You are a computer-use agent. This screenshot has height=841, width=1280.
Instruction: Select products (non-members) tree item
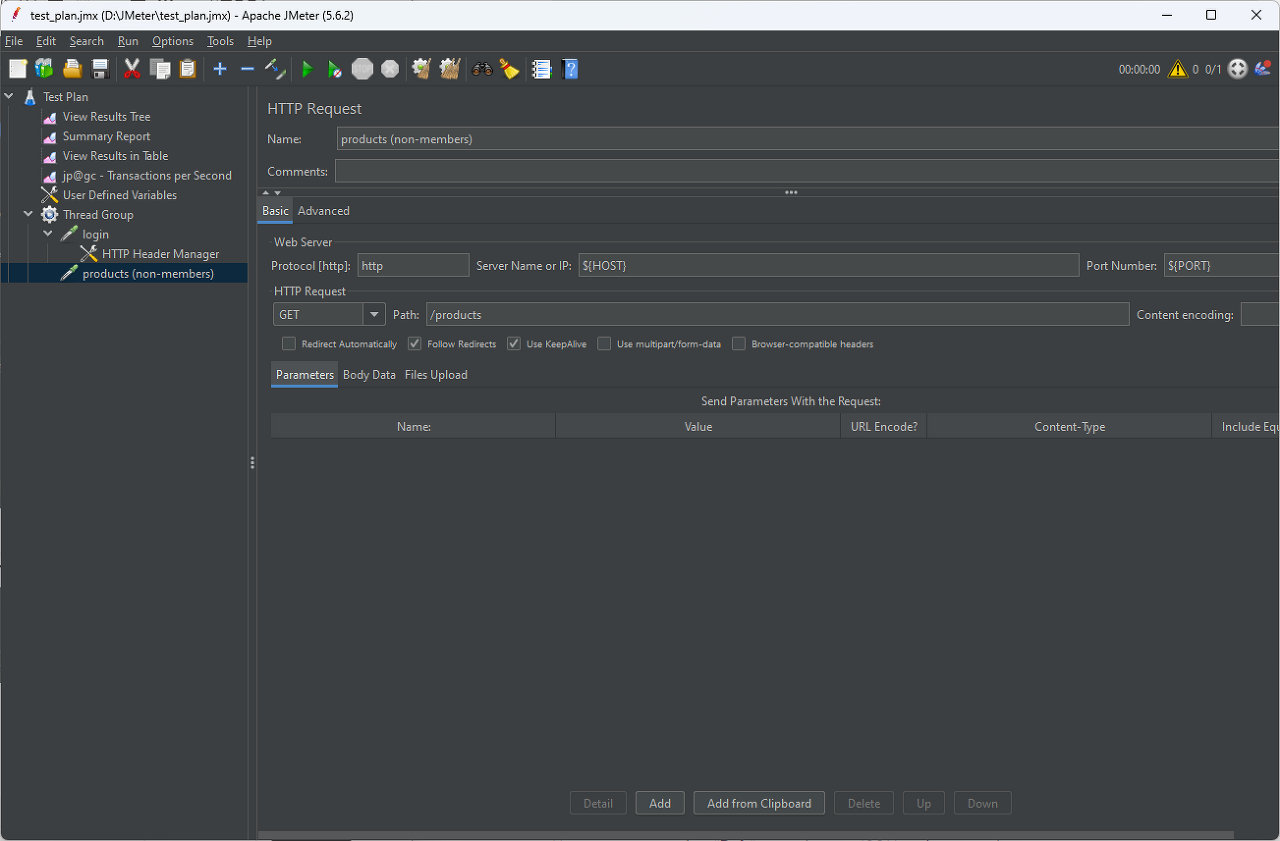pos(148,274)
